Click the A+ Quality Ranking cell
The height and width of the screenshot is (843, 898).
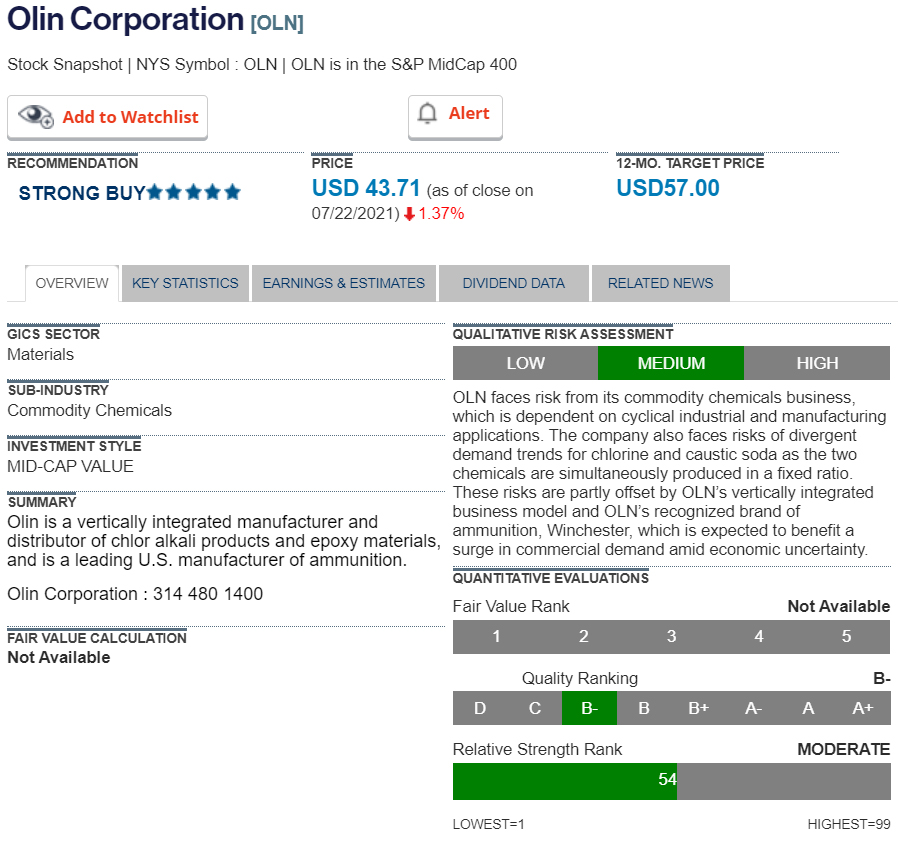(x=862, y=709)
